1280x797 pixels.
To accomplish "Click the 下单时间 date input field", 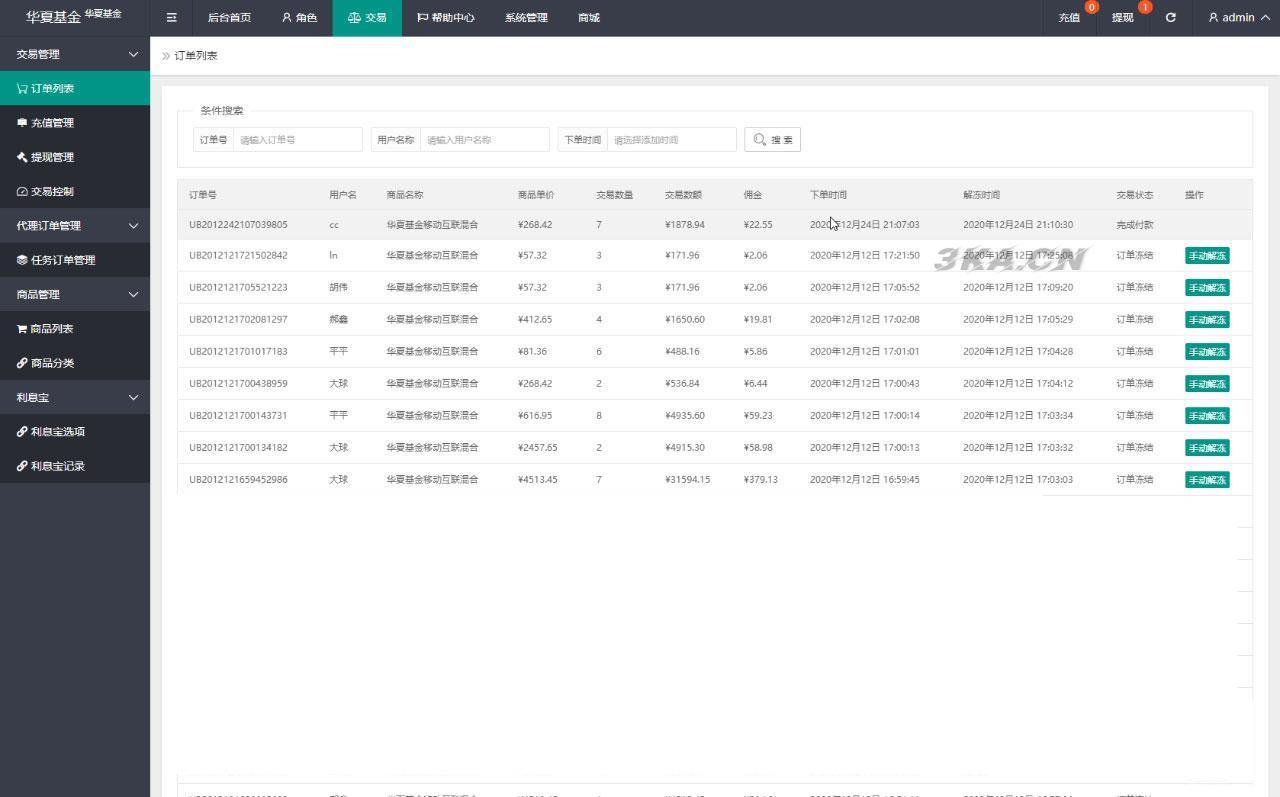I will tap(672, 140).
